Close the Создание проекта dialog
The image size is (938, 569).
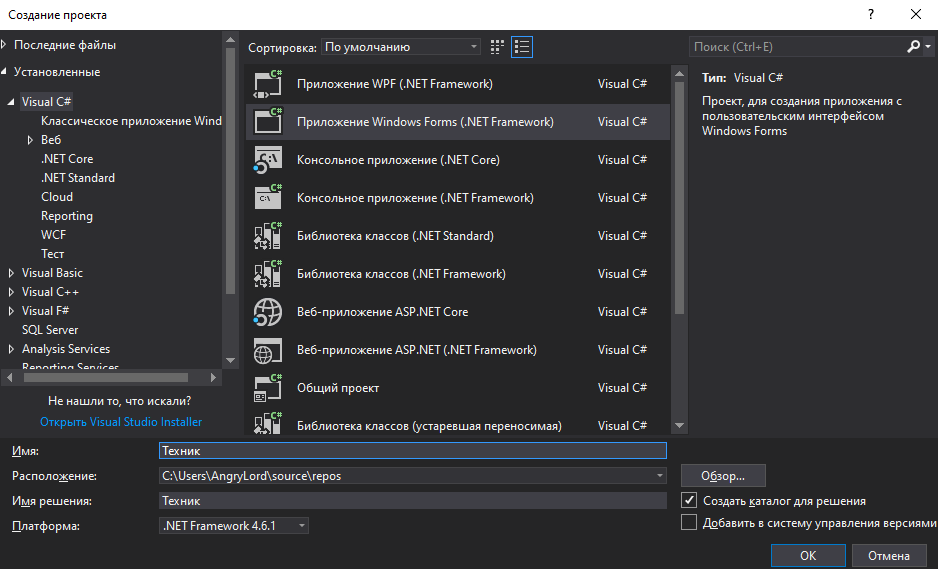click(916, 14)
